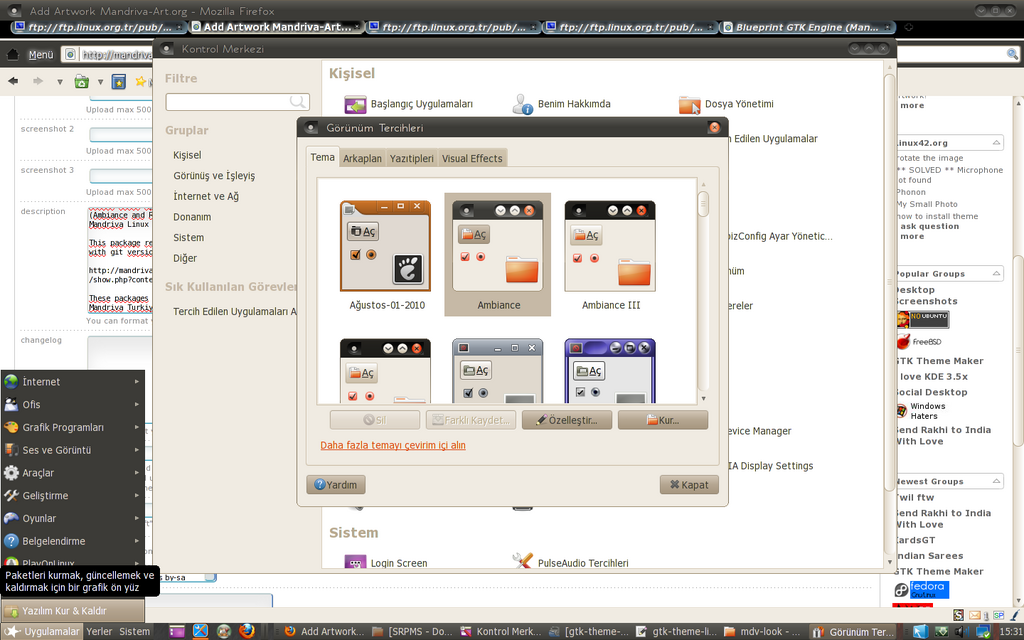Switch to Kontrol Merk... taskbar window
This screenshot has width=1024, height=640.
[501, 632]
